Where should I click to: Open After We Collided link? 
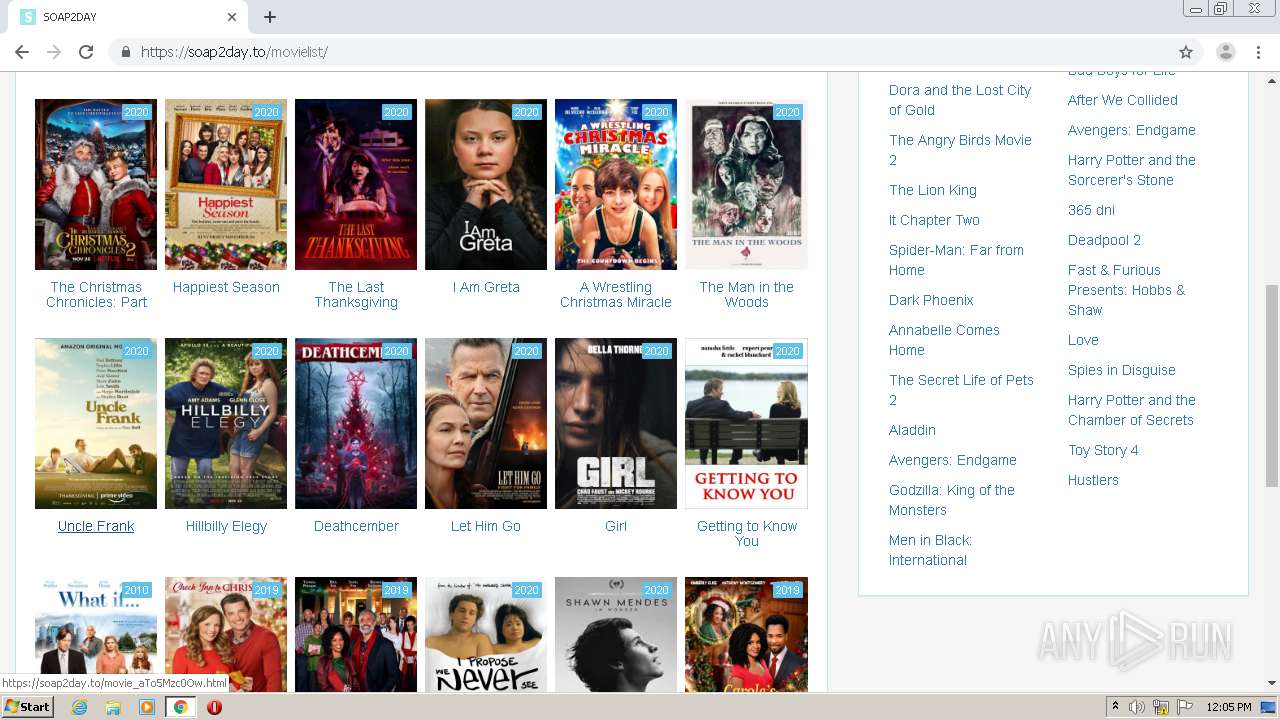(x=1122, y=100)
